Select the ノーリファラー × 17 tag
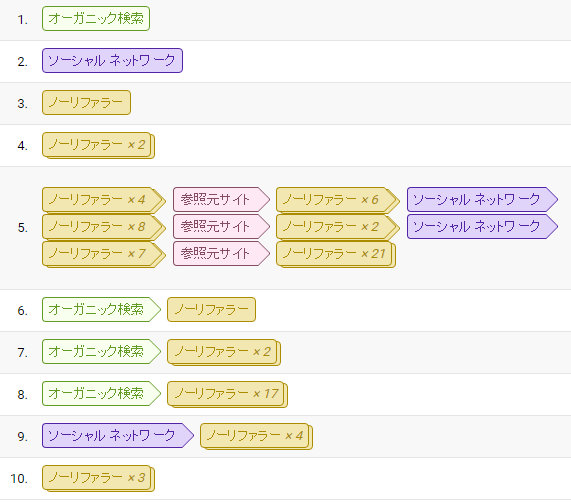This screenshot has height=502, width=571. [227, 394]
